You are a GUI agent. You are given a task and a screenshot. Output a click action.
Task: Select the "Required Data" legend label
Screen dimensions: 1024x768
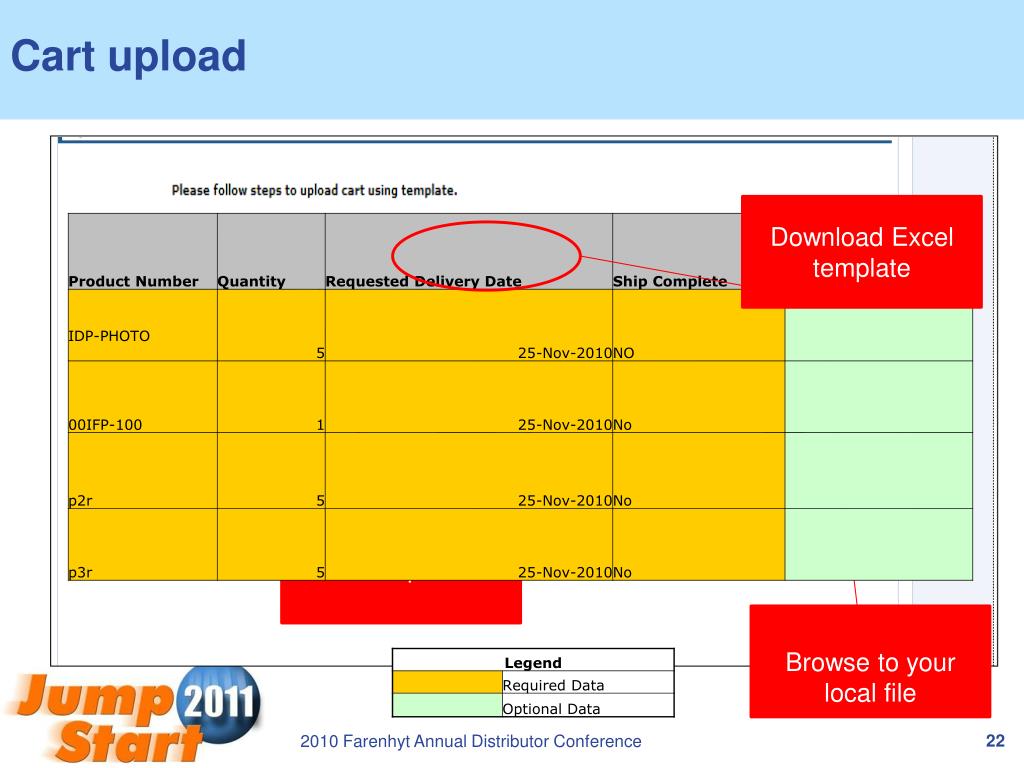[554, 685]
